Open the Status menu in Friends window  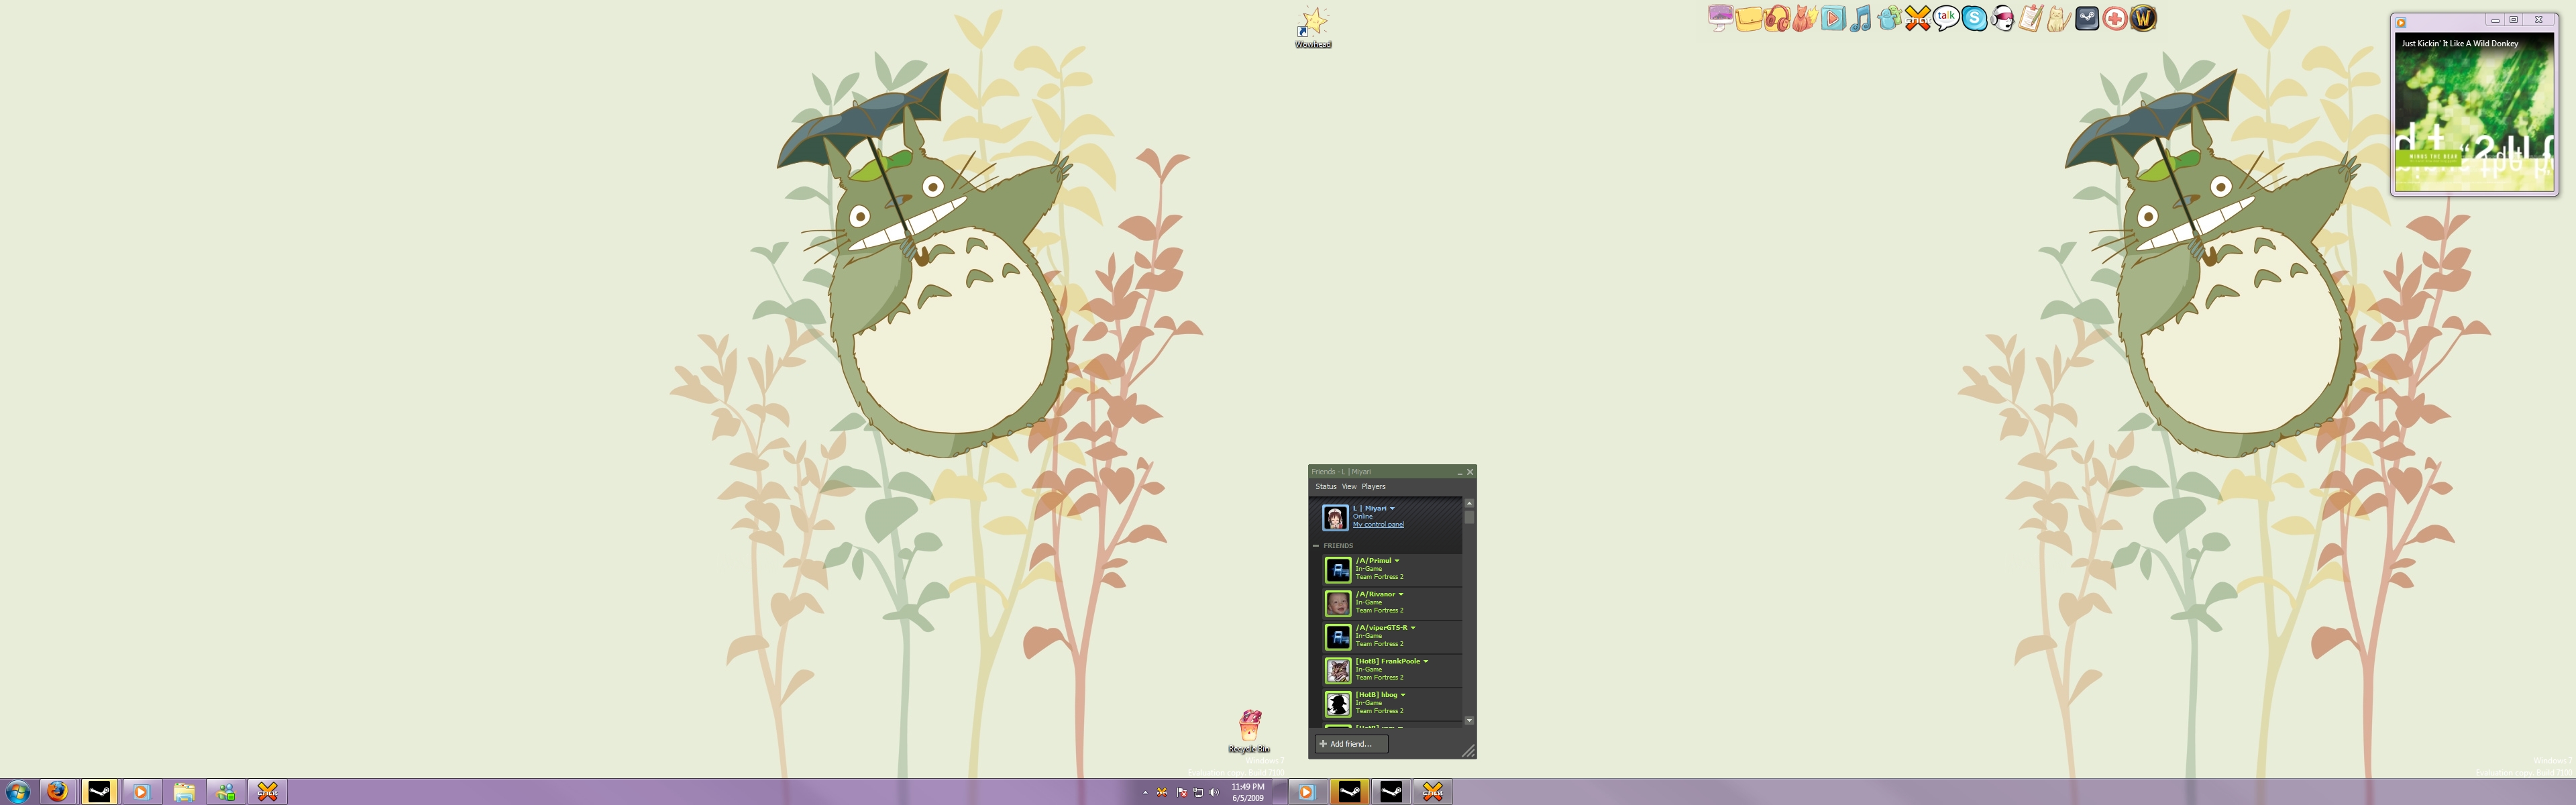(x=1325, y=487)
